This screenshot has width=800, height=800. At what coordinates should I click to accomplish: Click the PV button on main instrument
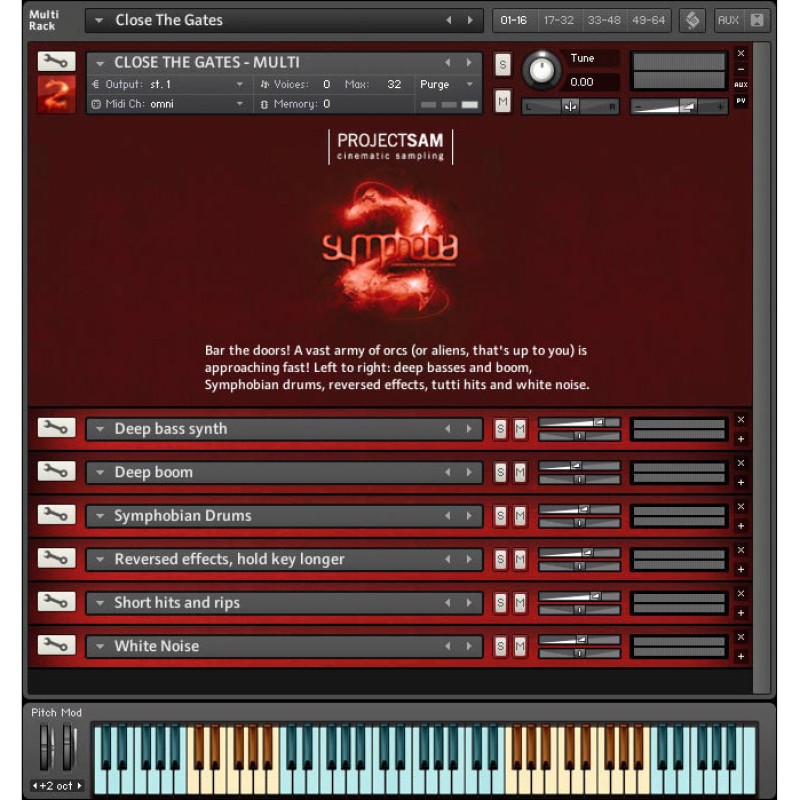coord(741,102)
